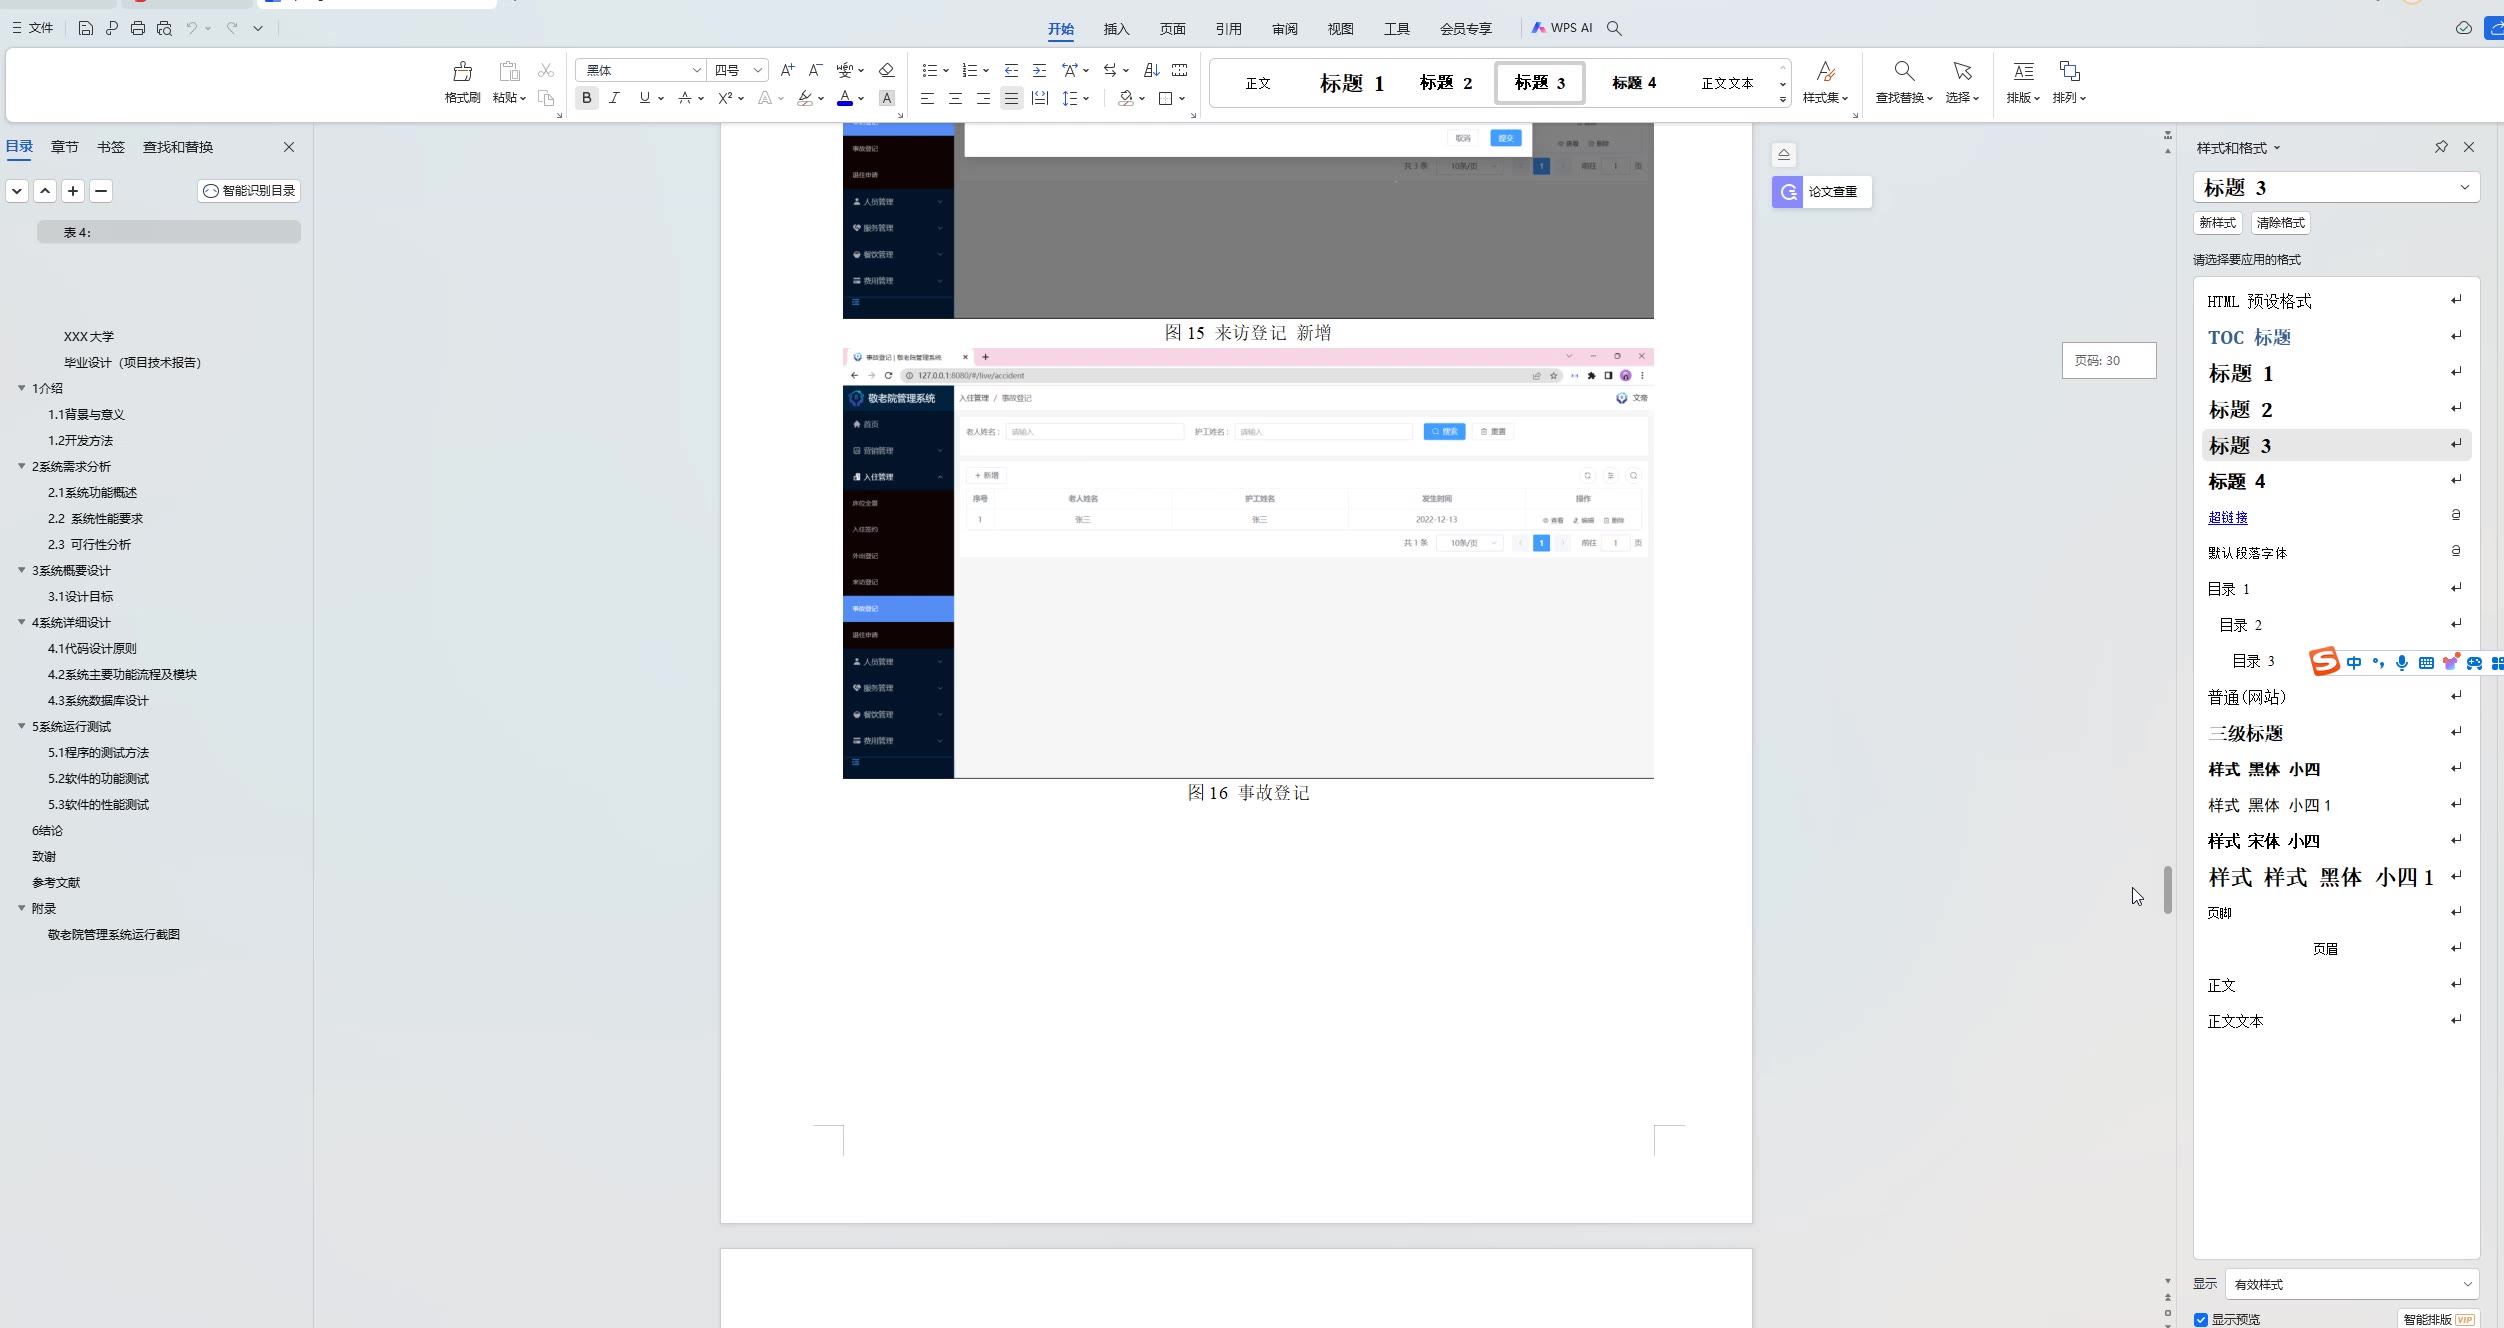This screenshot has height=1328, width=2504.
Task: Click the Save icon in quick access bar
Action: tap(86, 28)
